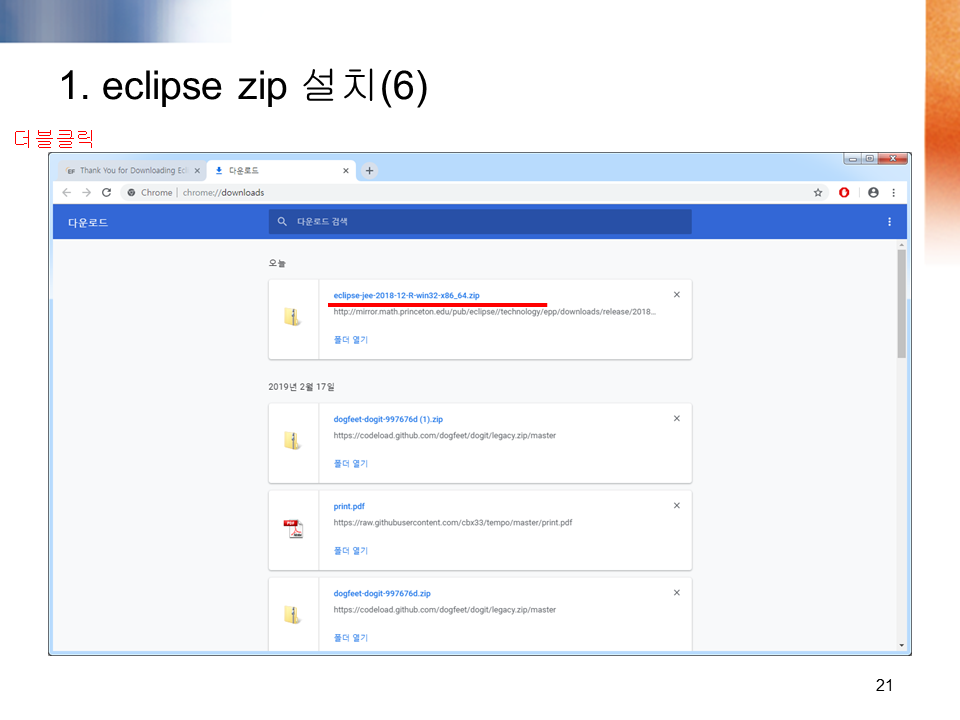Remove print.pdf entry from list
Image resolution: width=960 pixels, height=720 pixels.
point(677,505)
